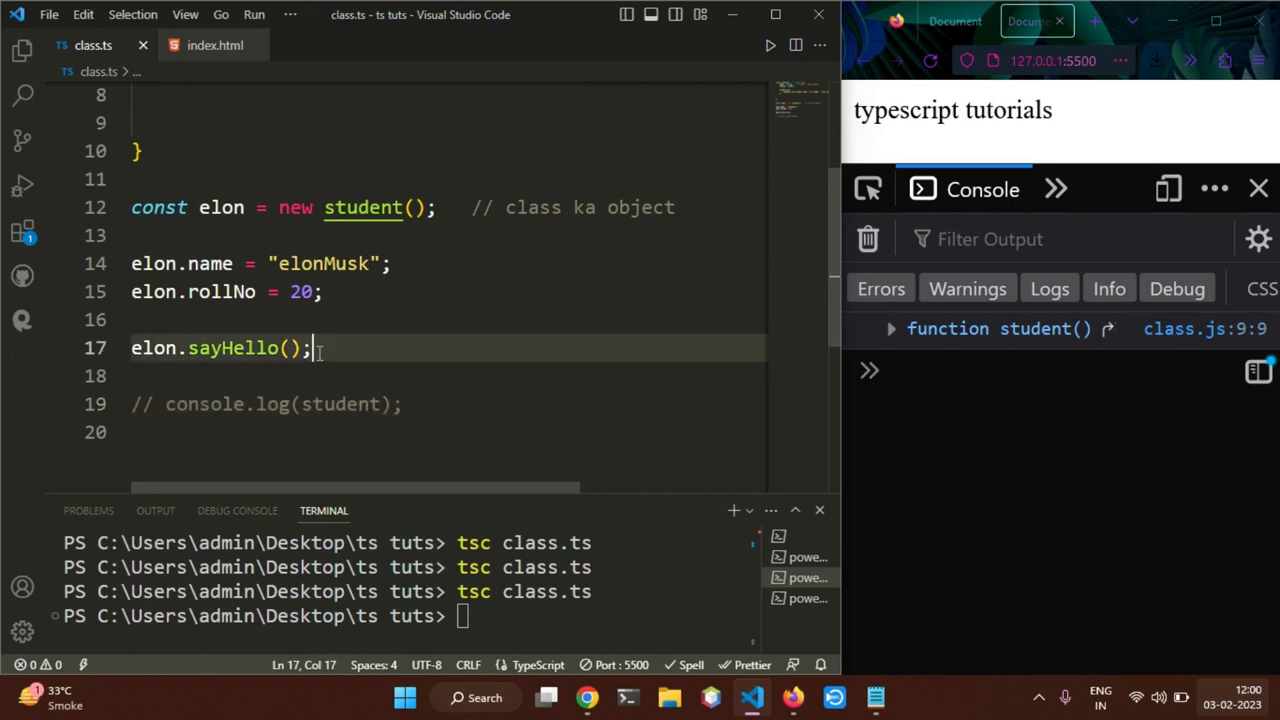This screenshot has height=720, width=1280.
Task: Open the Selection menu
Action: point(133,15)
